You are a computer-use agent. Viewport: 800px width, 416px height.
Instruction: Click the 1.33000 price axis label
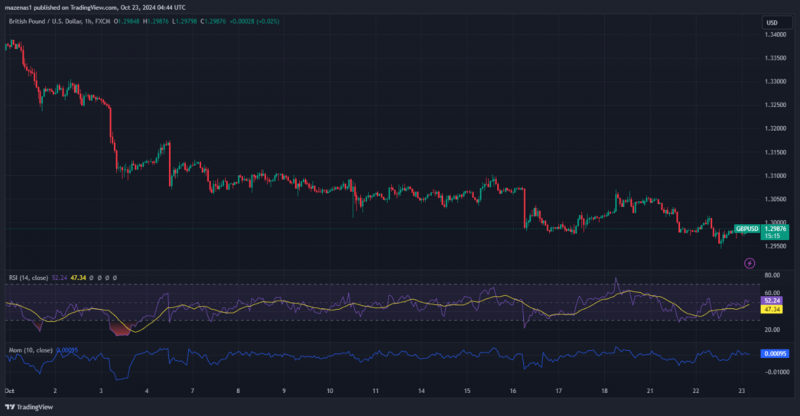point(775,82)
